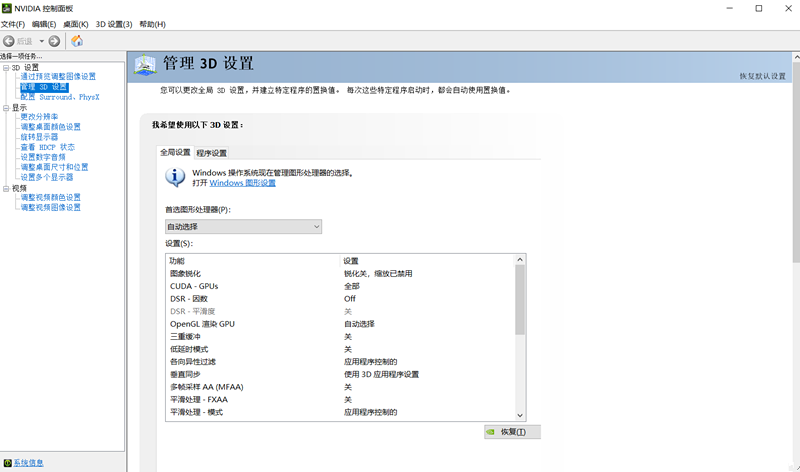Image resolution: width=800 pixels, height=472 pixels.
Task: Open the 桌面(K) menu
Action: tap(76, 24)
